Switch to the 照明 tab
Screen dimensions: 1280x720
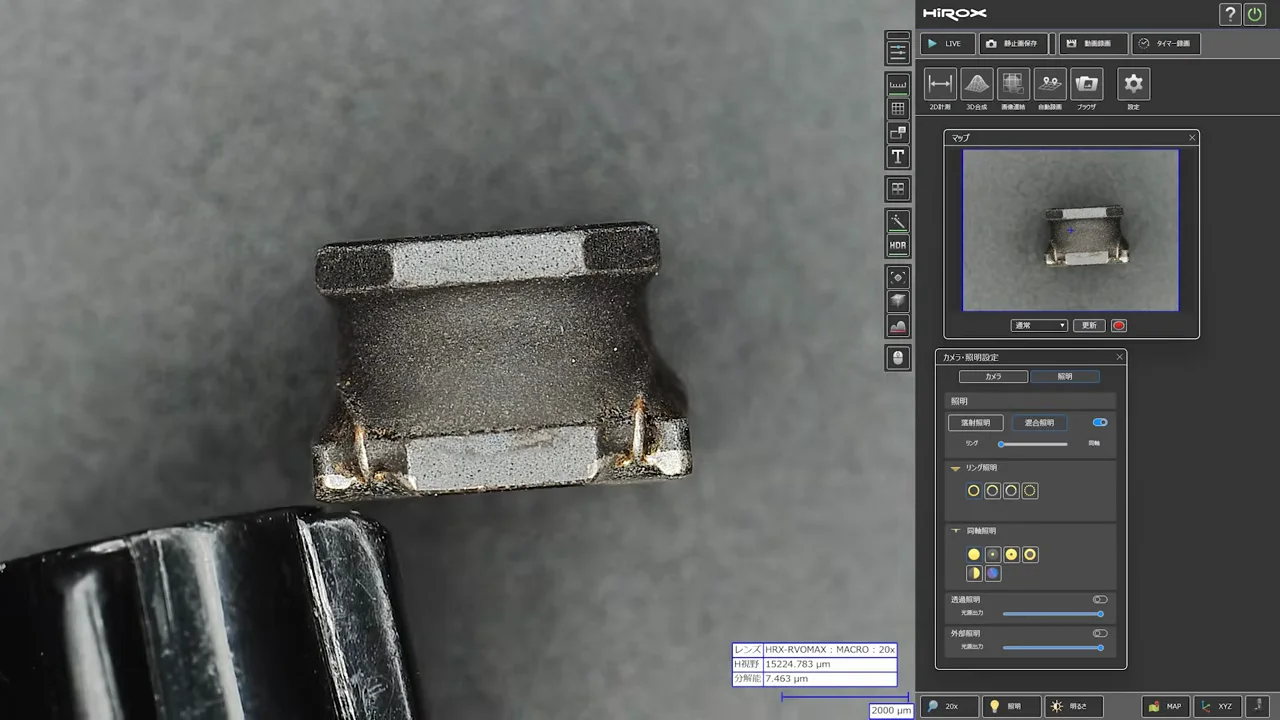click(x=1065, y=377)
